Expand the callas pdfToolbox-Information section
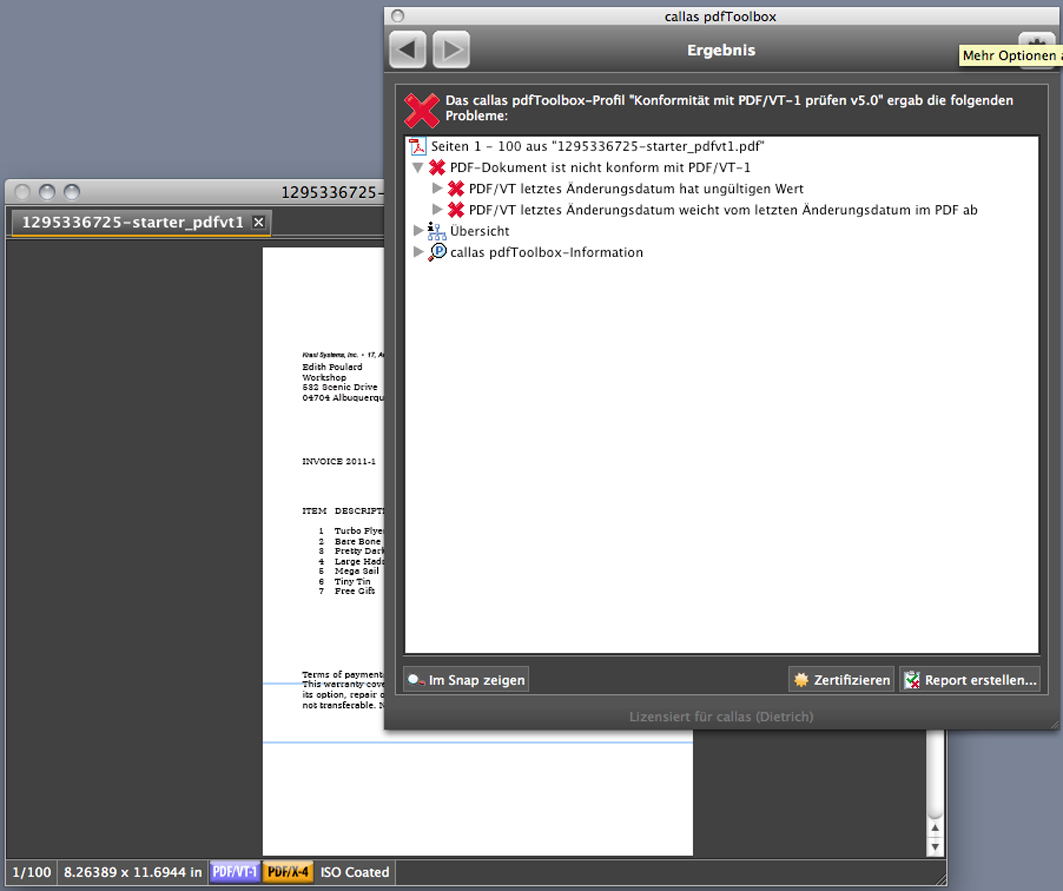This screenshot has width=1063, height=891. [418, 252]
